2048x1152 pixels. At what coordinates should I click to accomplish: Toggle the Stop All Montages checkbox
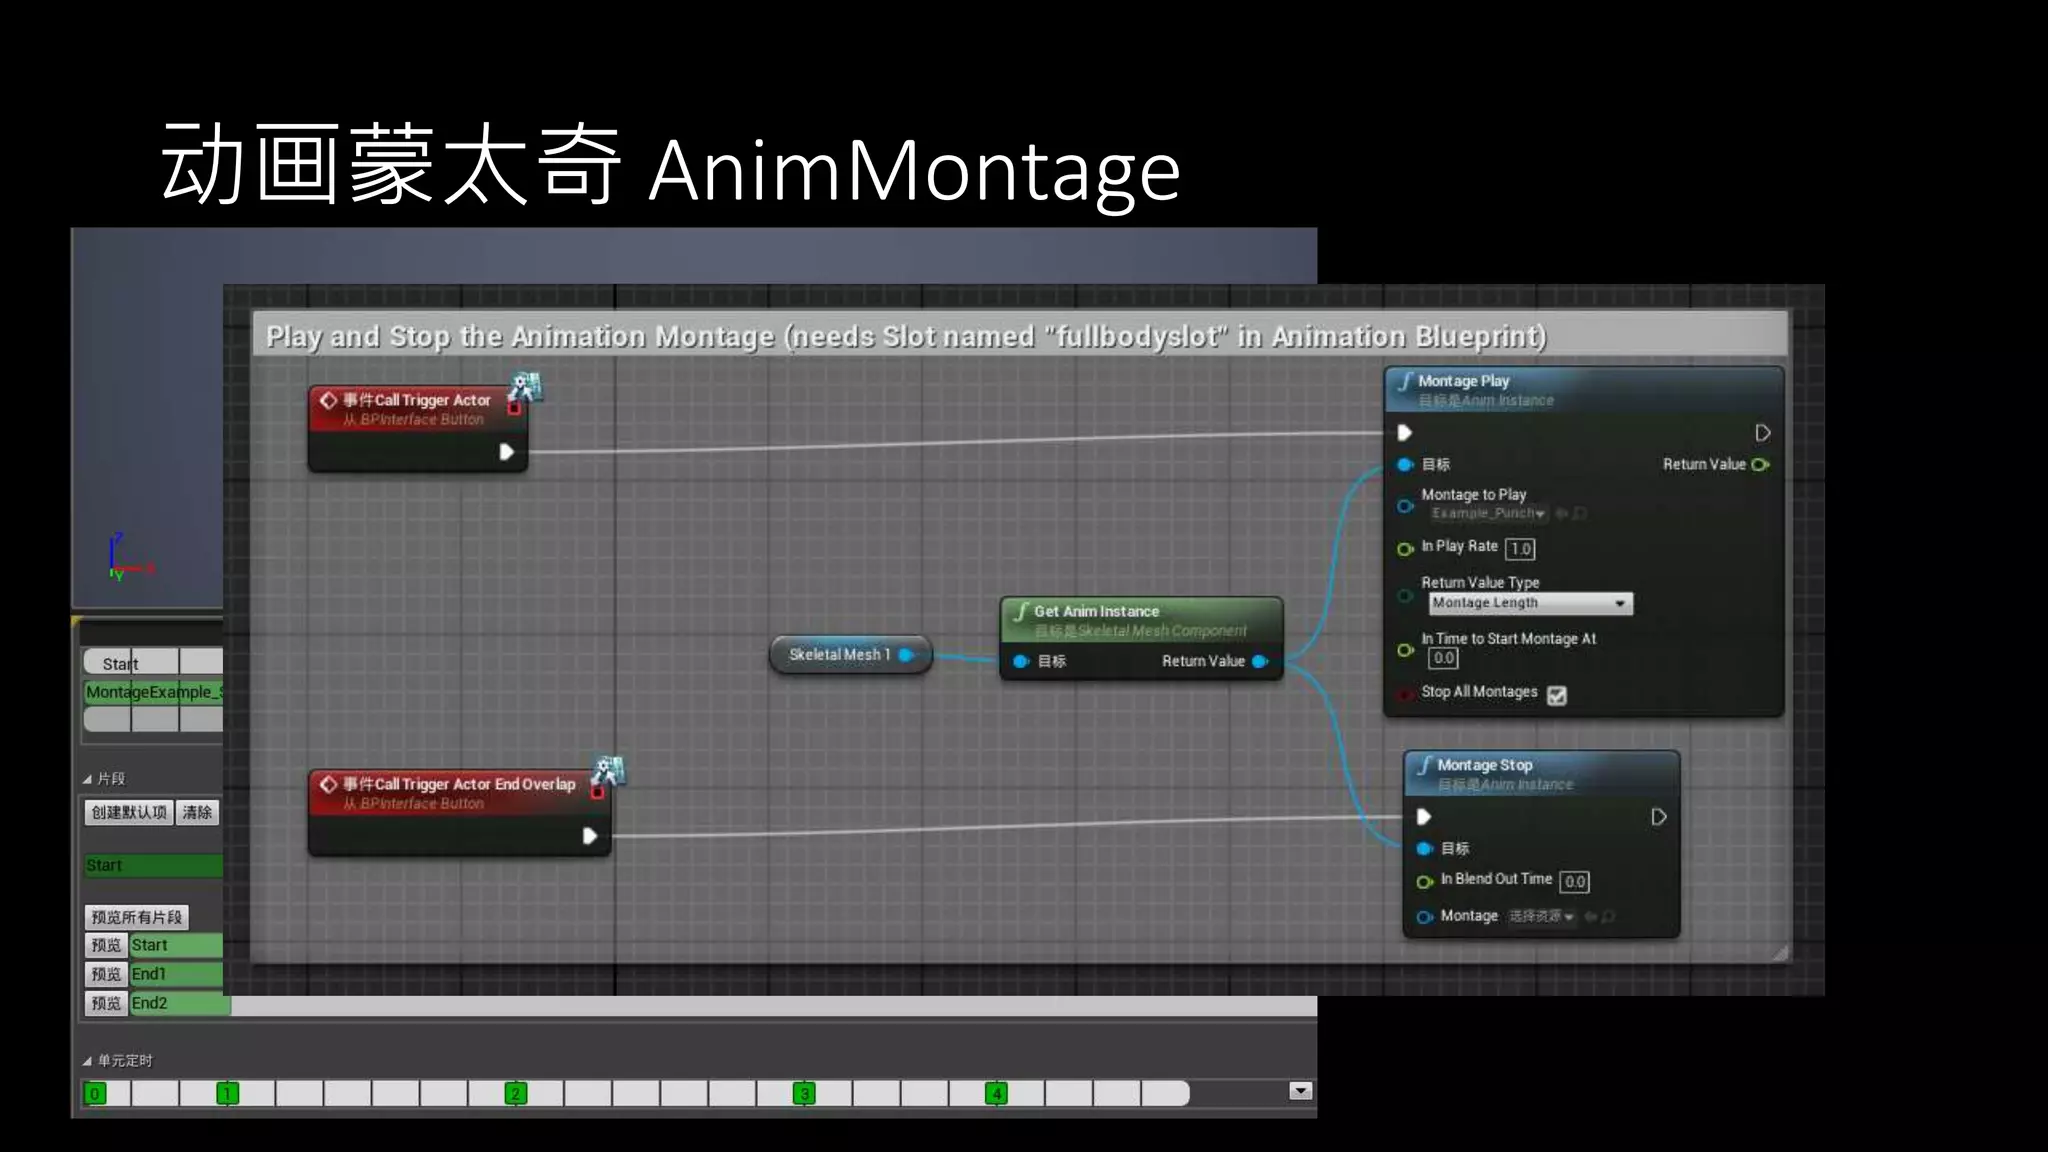tap(1557, 695)
